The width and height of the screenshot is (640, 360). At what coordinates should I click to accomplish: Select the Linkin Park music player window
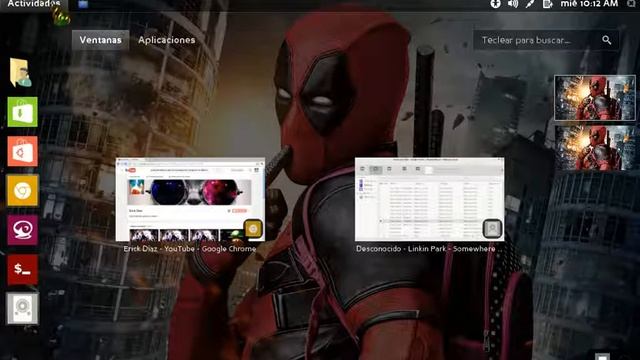click(429, 199)
